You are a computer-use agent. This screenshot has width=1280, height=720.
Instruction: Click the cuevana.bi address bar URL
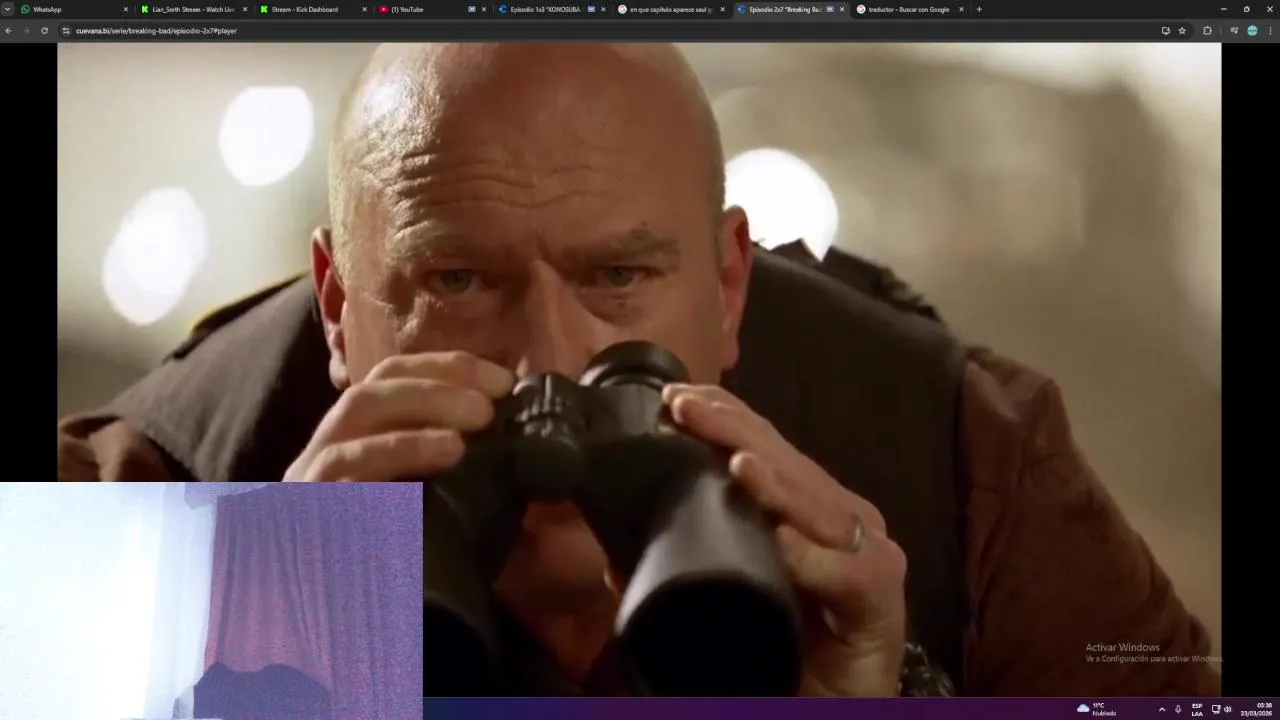point(156,31)
